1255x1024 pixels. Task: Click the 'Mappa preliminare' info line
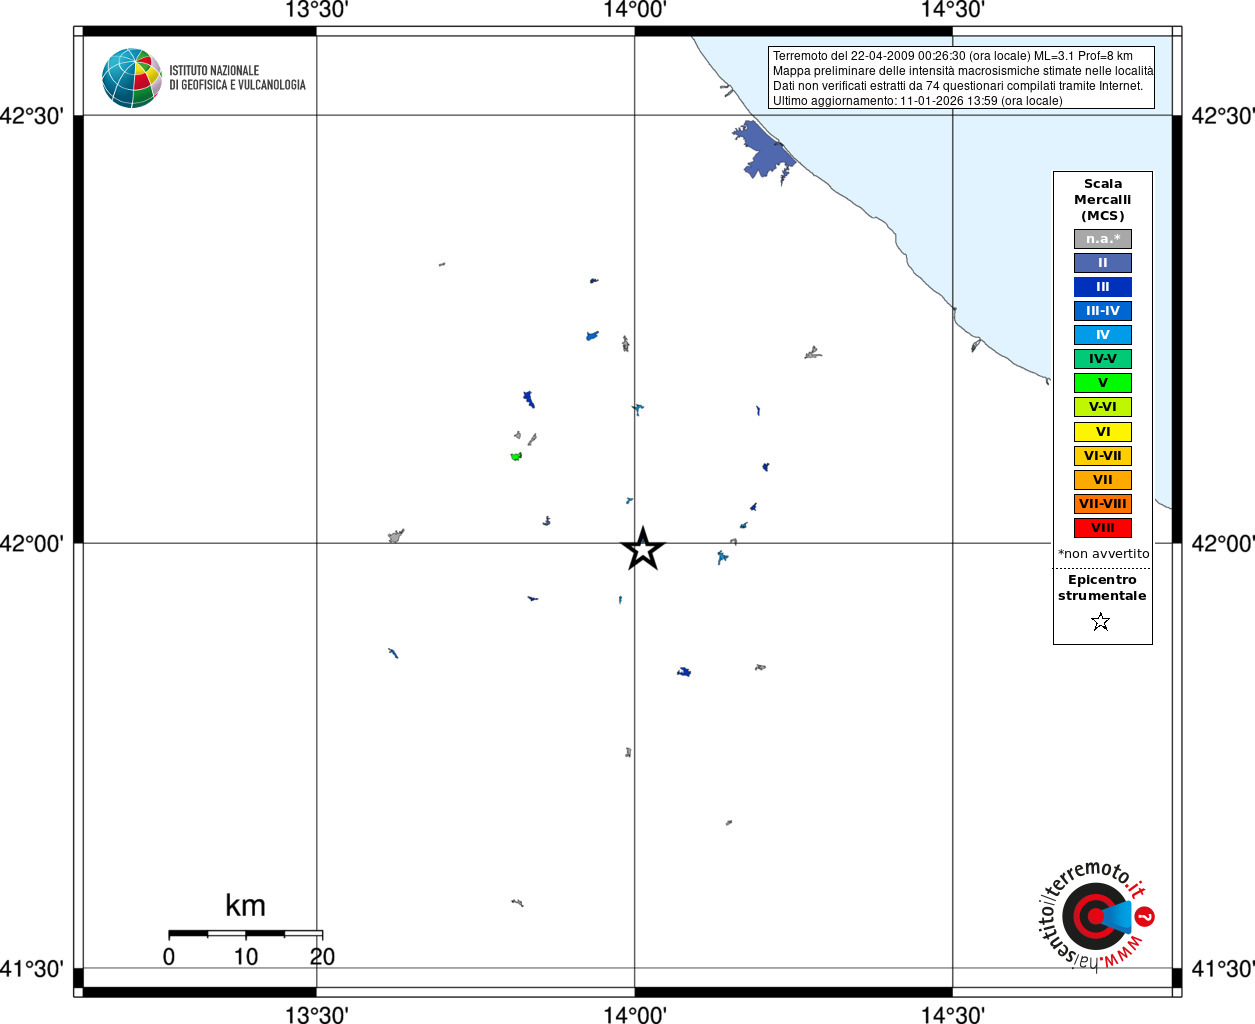click(x=963, y=71)
